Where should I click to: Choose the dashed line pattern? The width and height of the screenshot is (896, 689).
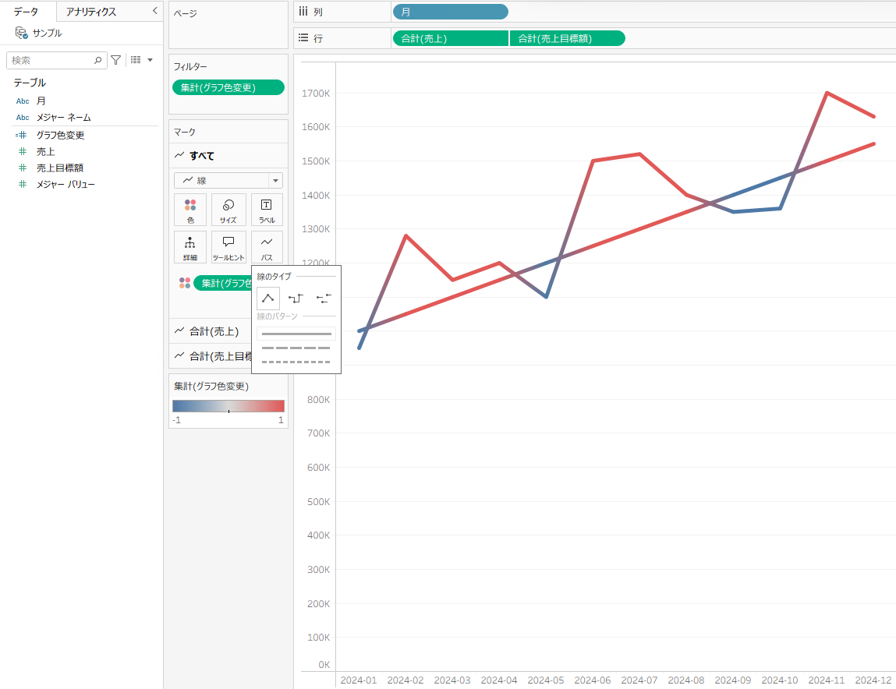tap(295, 348)
